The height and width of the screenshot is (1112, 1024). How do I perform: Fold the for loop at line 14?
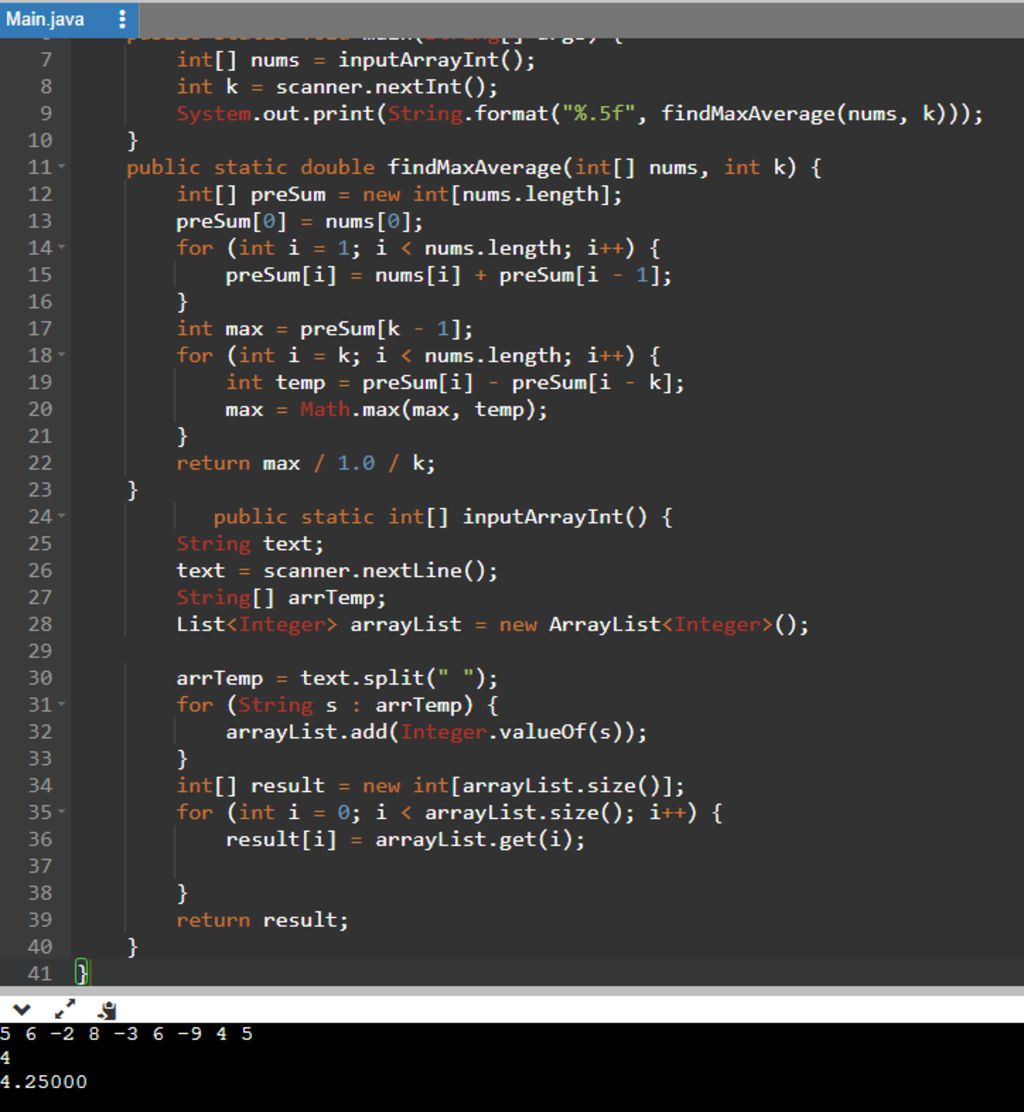point(62,248)
